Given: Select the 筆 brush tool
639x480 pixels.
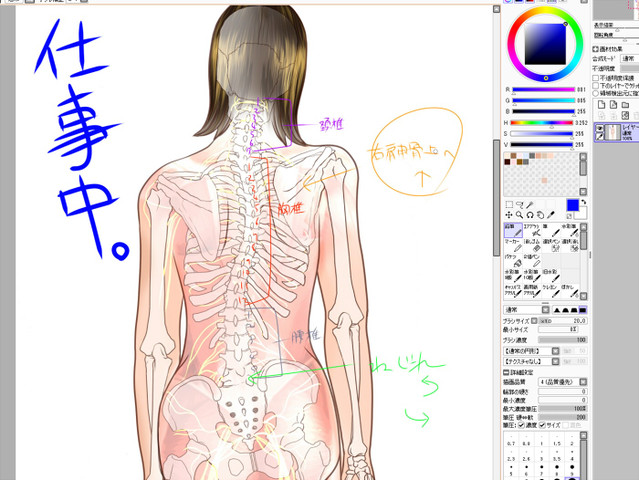Looking at the screenshot, I should [x=551, y=230].
